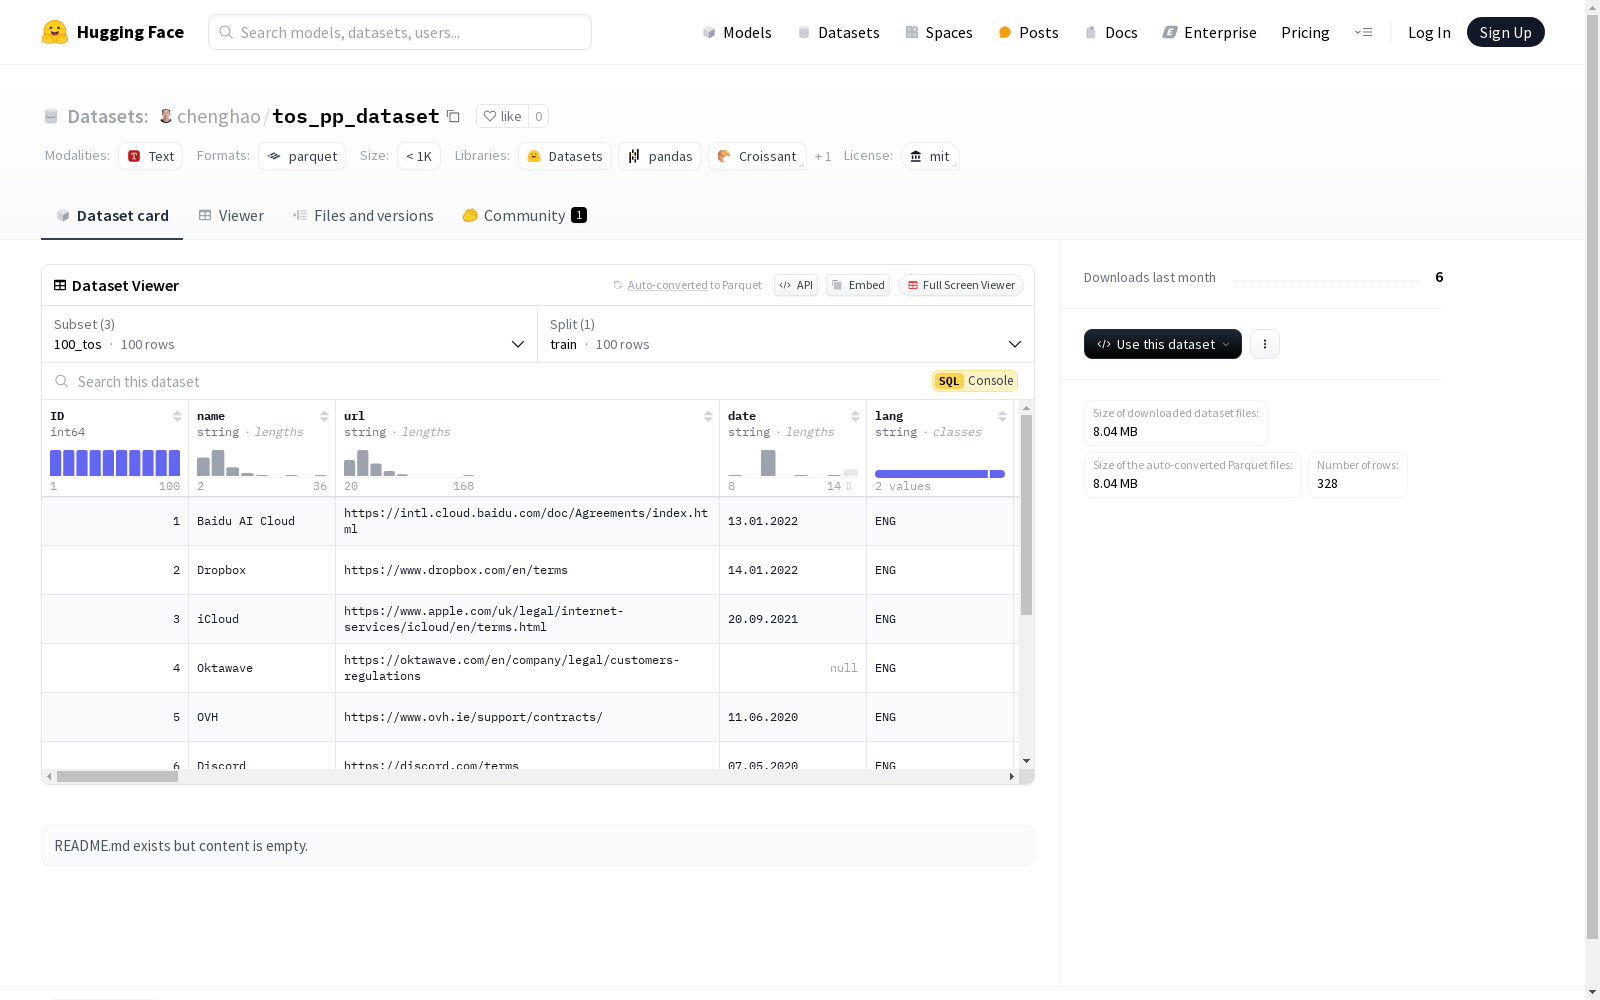Sort the url column using its arrows
This screenshot has width=1600, height=1000.
point(708,416)
